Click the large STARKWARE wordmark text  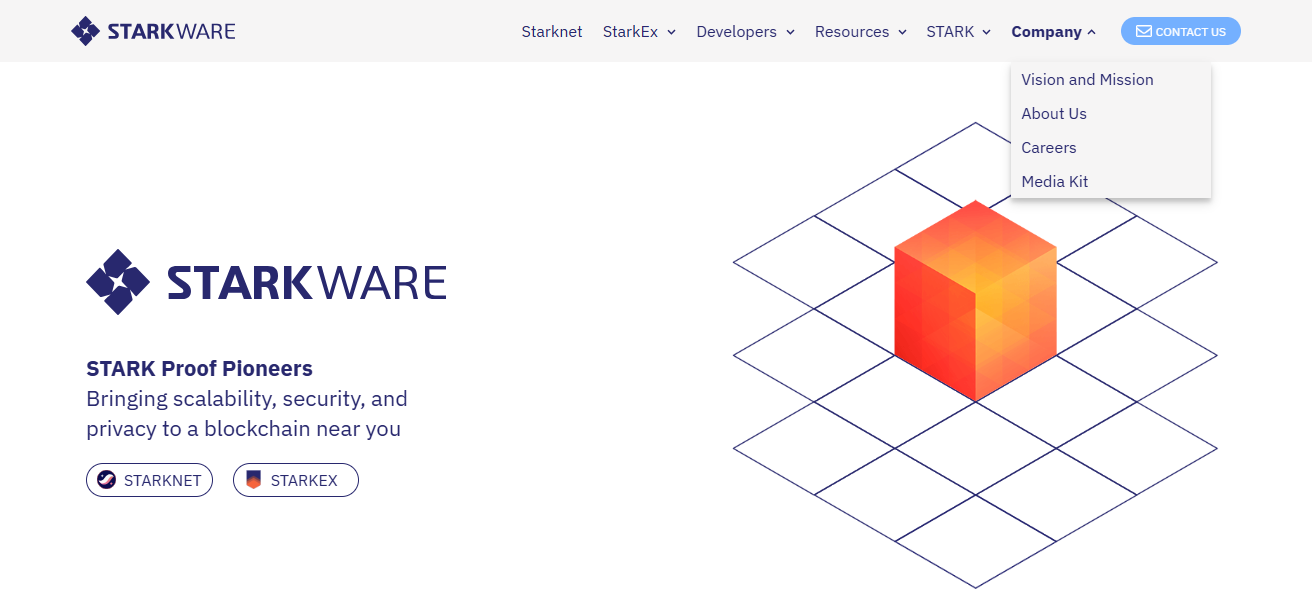(306, 283)
